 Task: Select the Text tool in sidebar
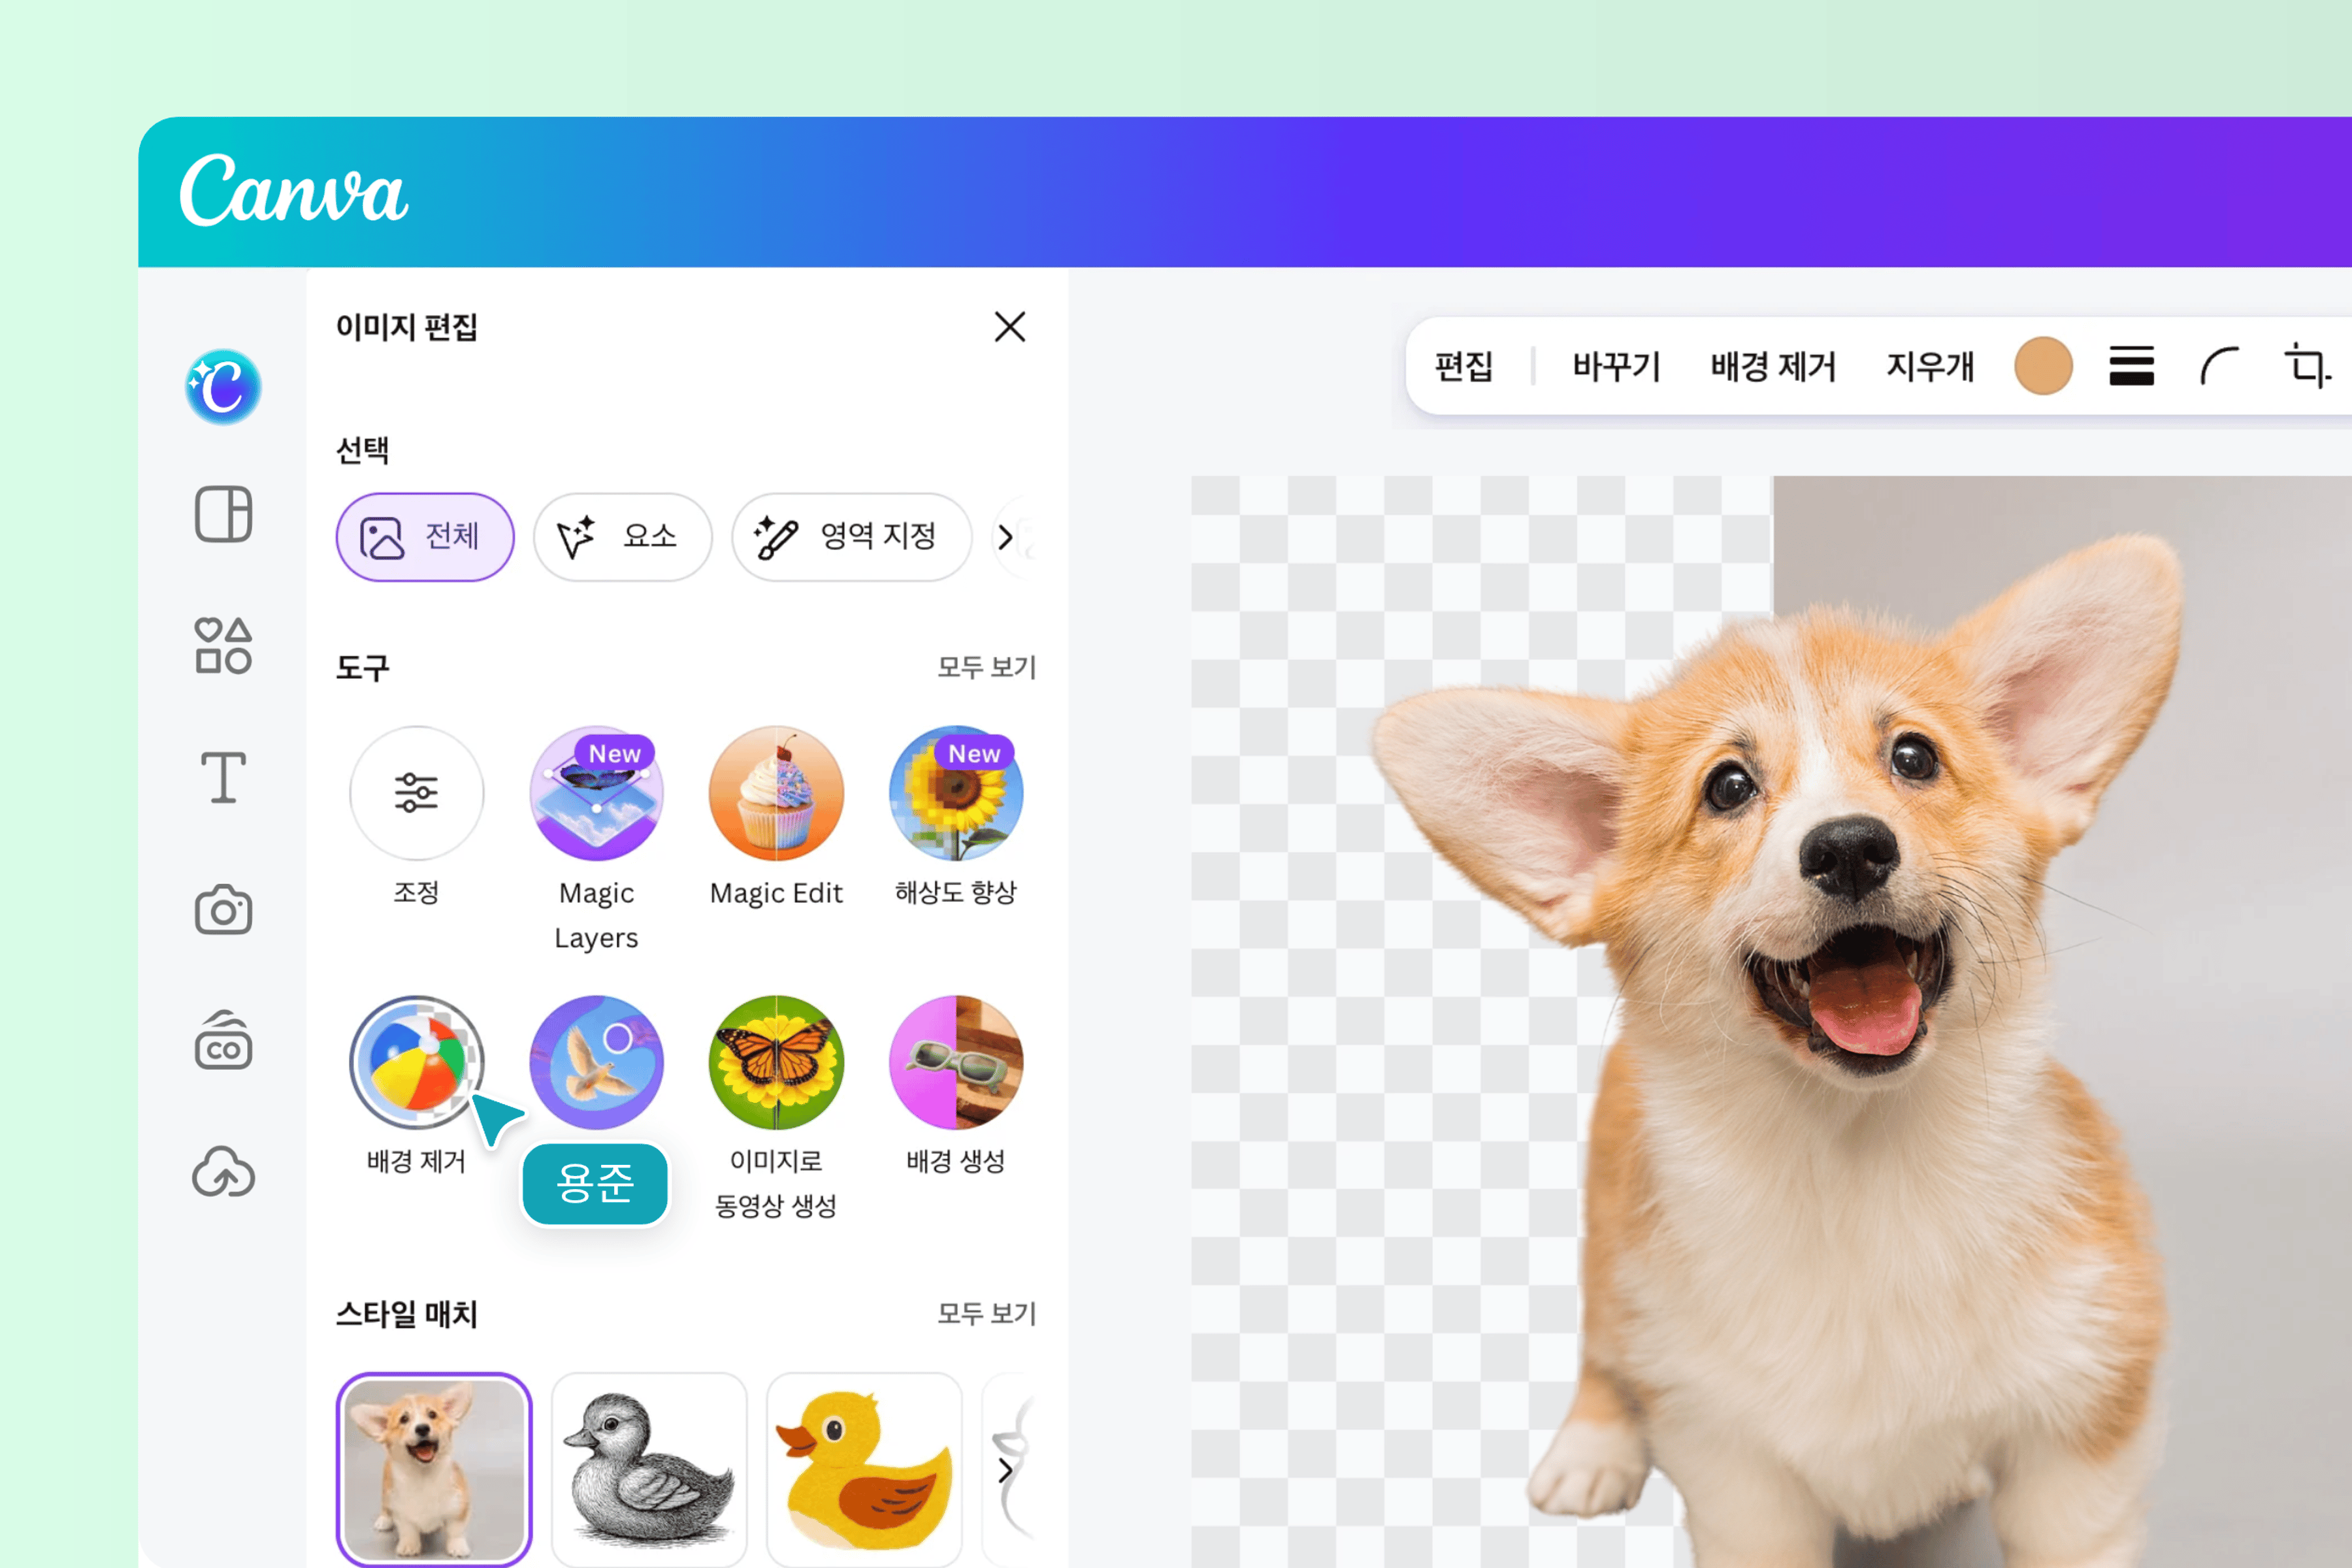coord(223,778)
